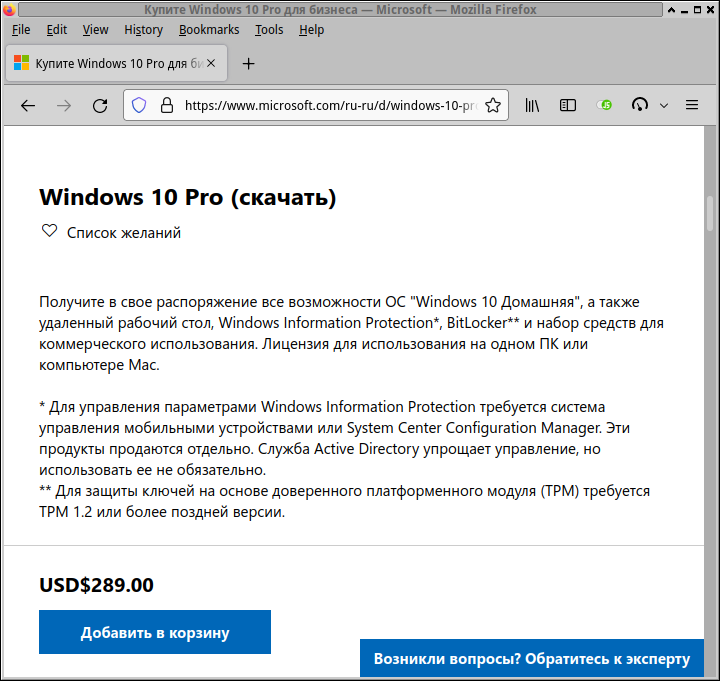Click the window shade up-arrow button
The image size is (720, 681).
(x=671, y=10)
